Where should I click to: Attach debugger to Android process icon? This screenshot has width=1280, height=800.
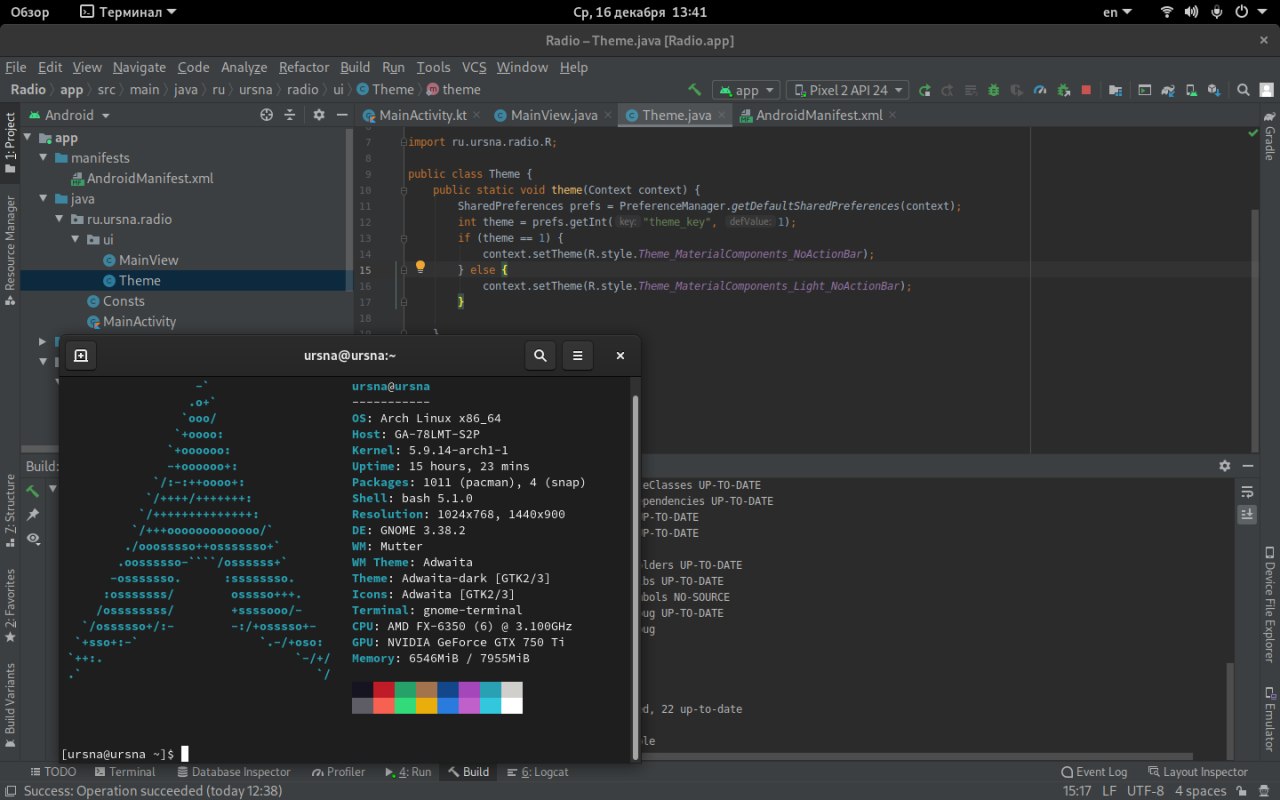point(1064,90)
